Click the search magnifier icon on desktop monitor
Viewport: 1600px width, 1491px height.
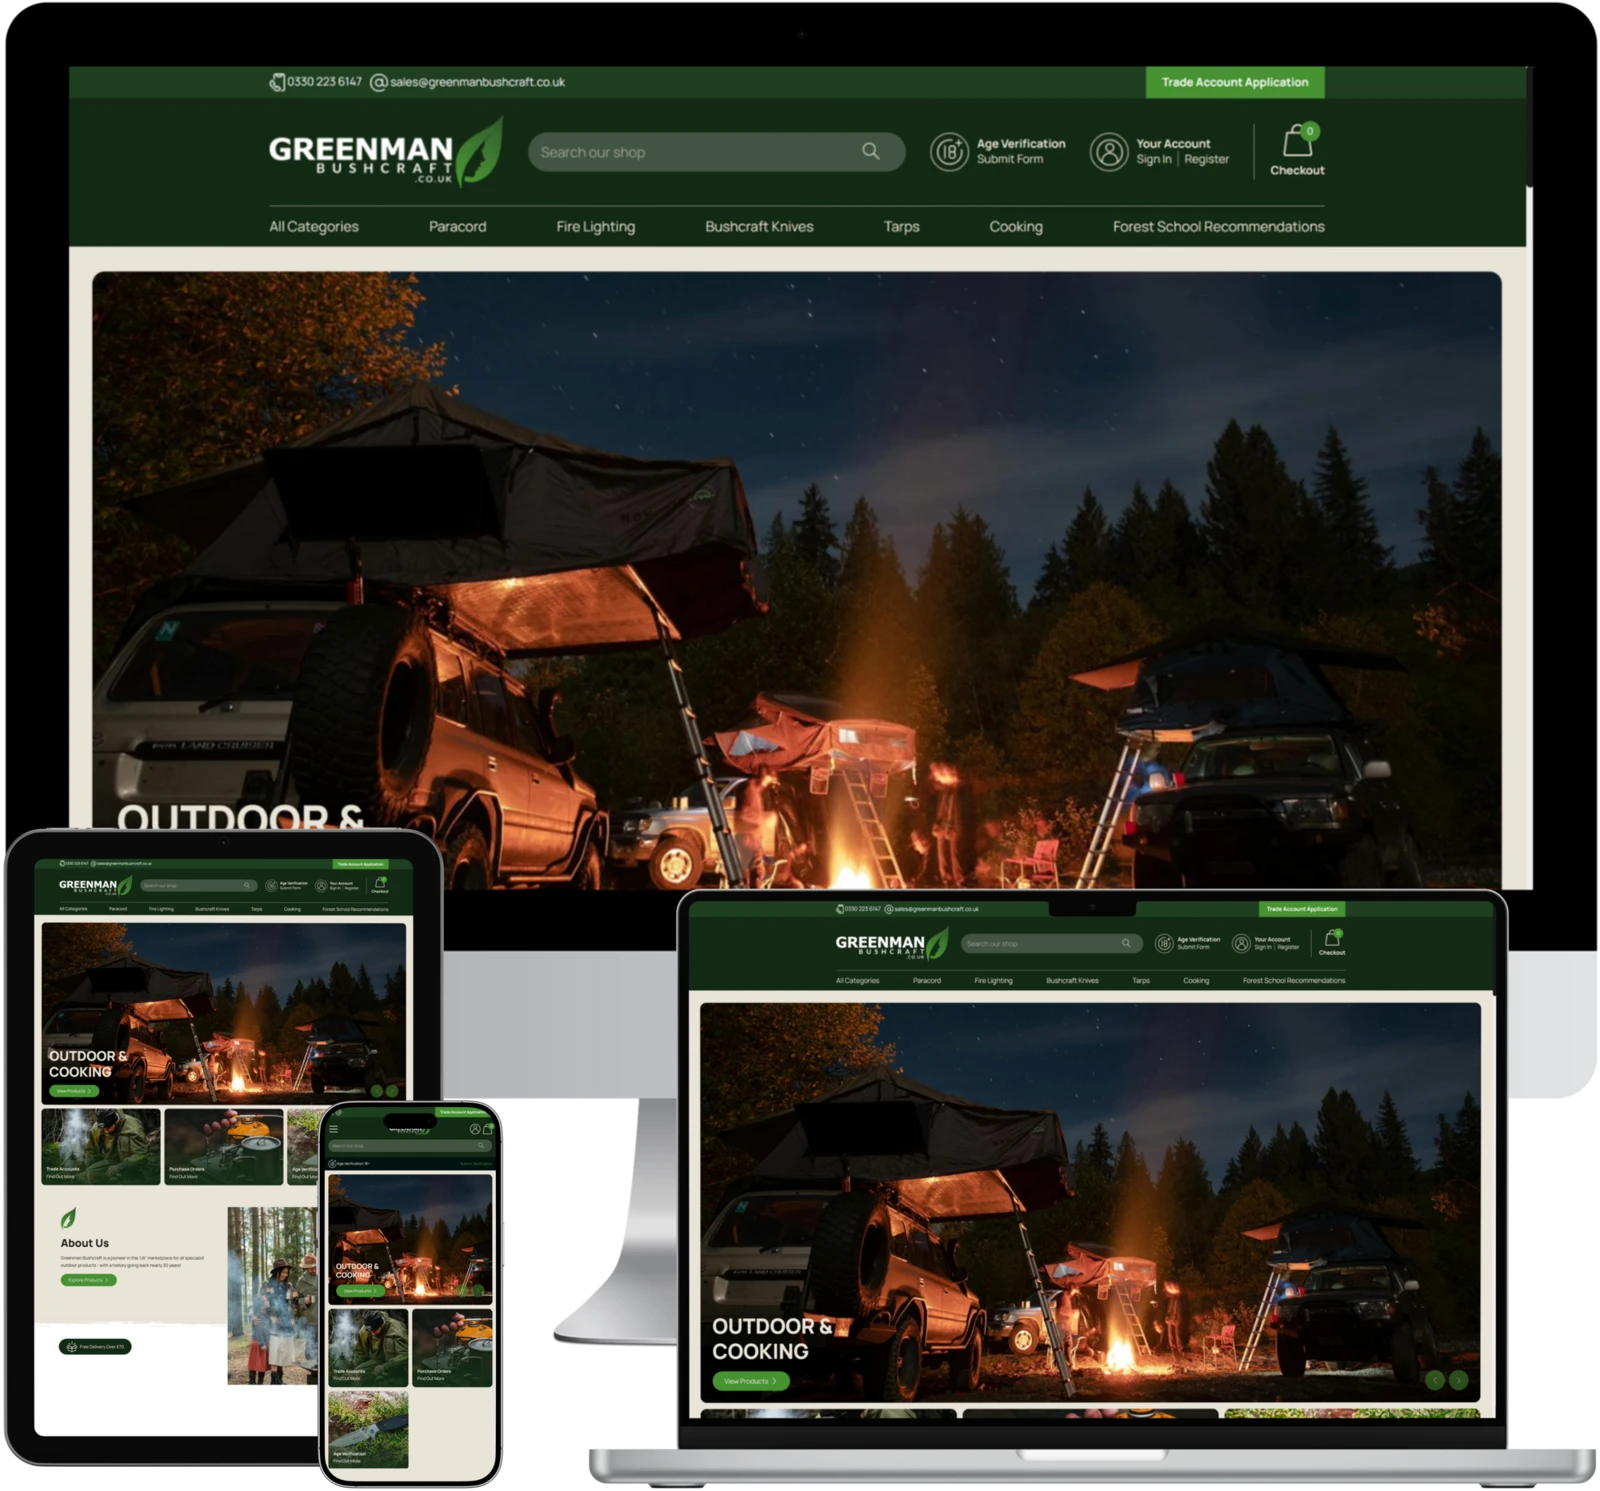[870, 151]
